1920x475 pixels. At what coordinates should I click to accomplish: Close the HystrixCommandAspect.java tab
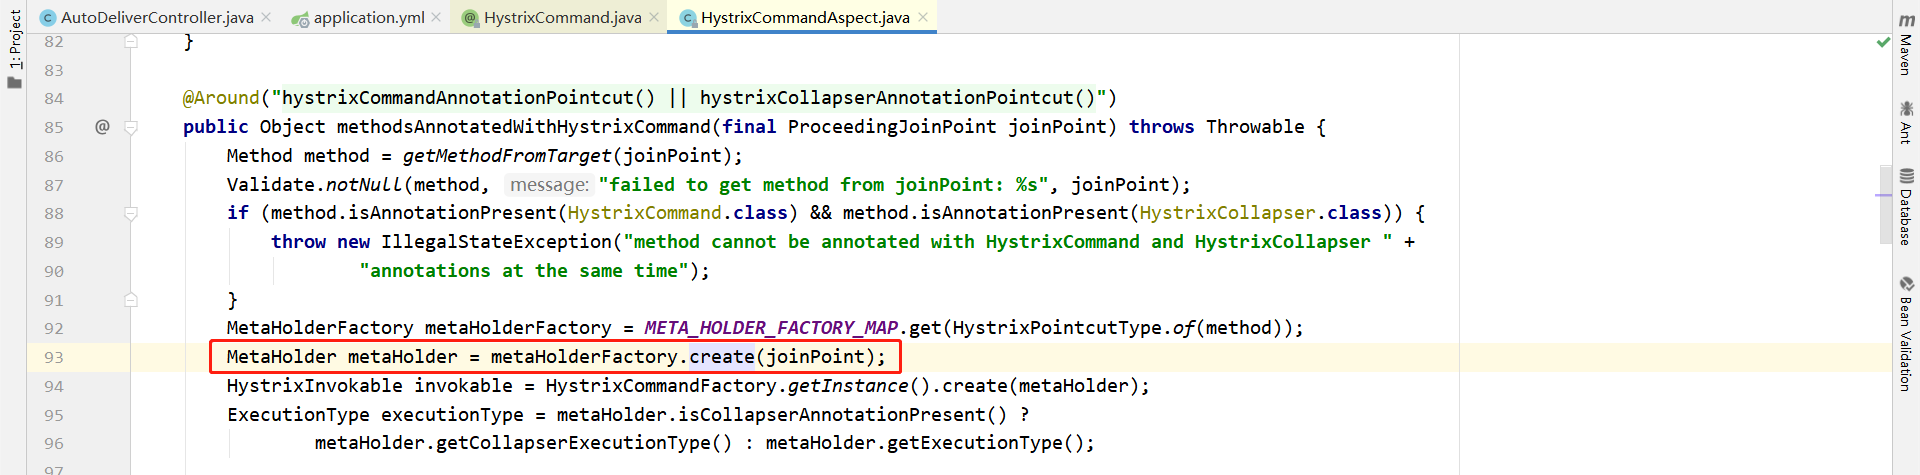tap(923, 17)
